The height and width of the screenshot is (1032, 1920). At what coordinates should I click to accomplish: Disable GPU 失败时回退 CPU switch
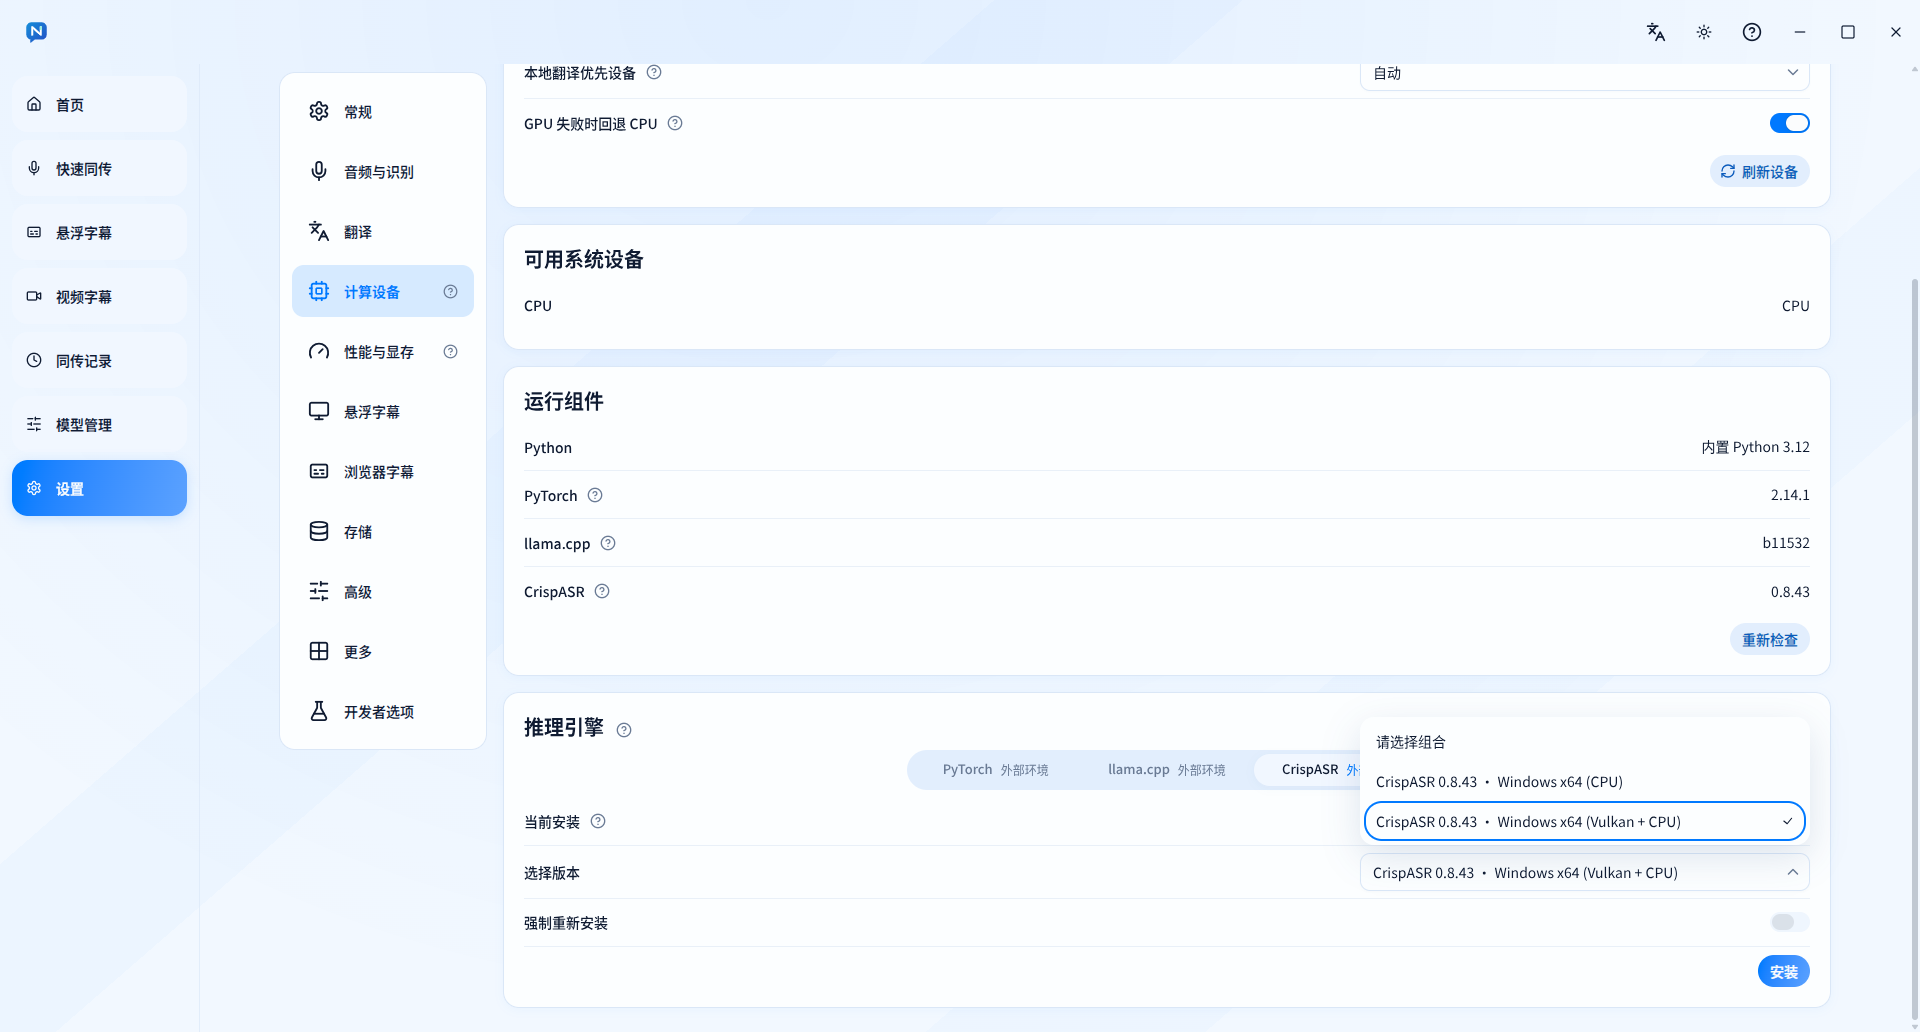1789,123
